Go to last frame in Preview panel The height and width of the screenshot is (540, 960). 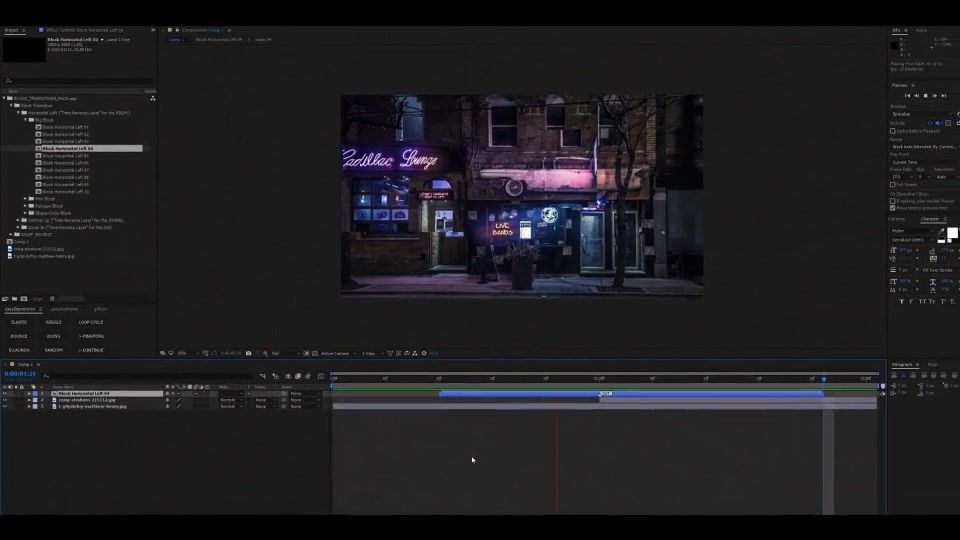point(943,96)
